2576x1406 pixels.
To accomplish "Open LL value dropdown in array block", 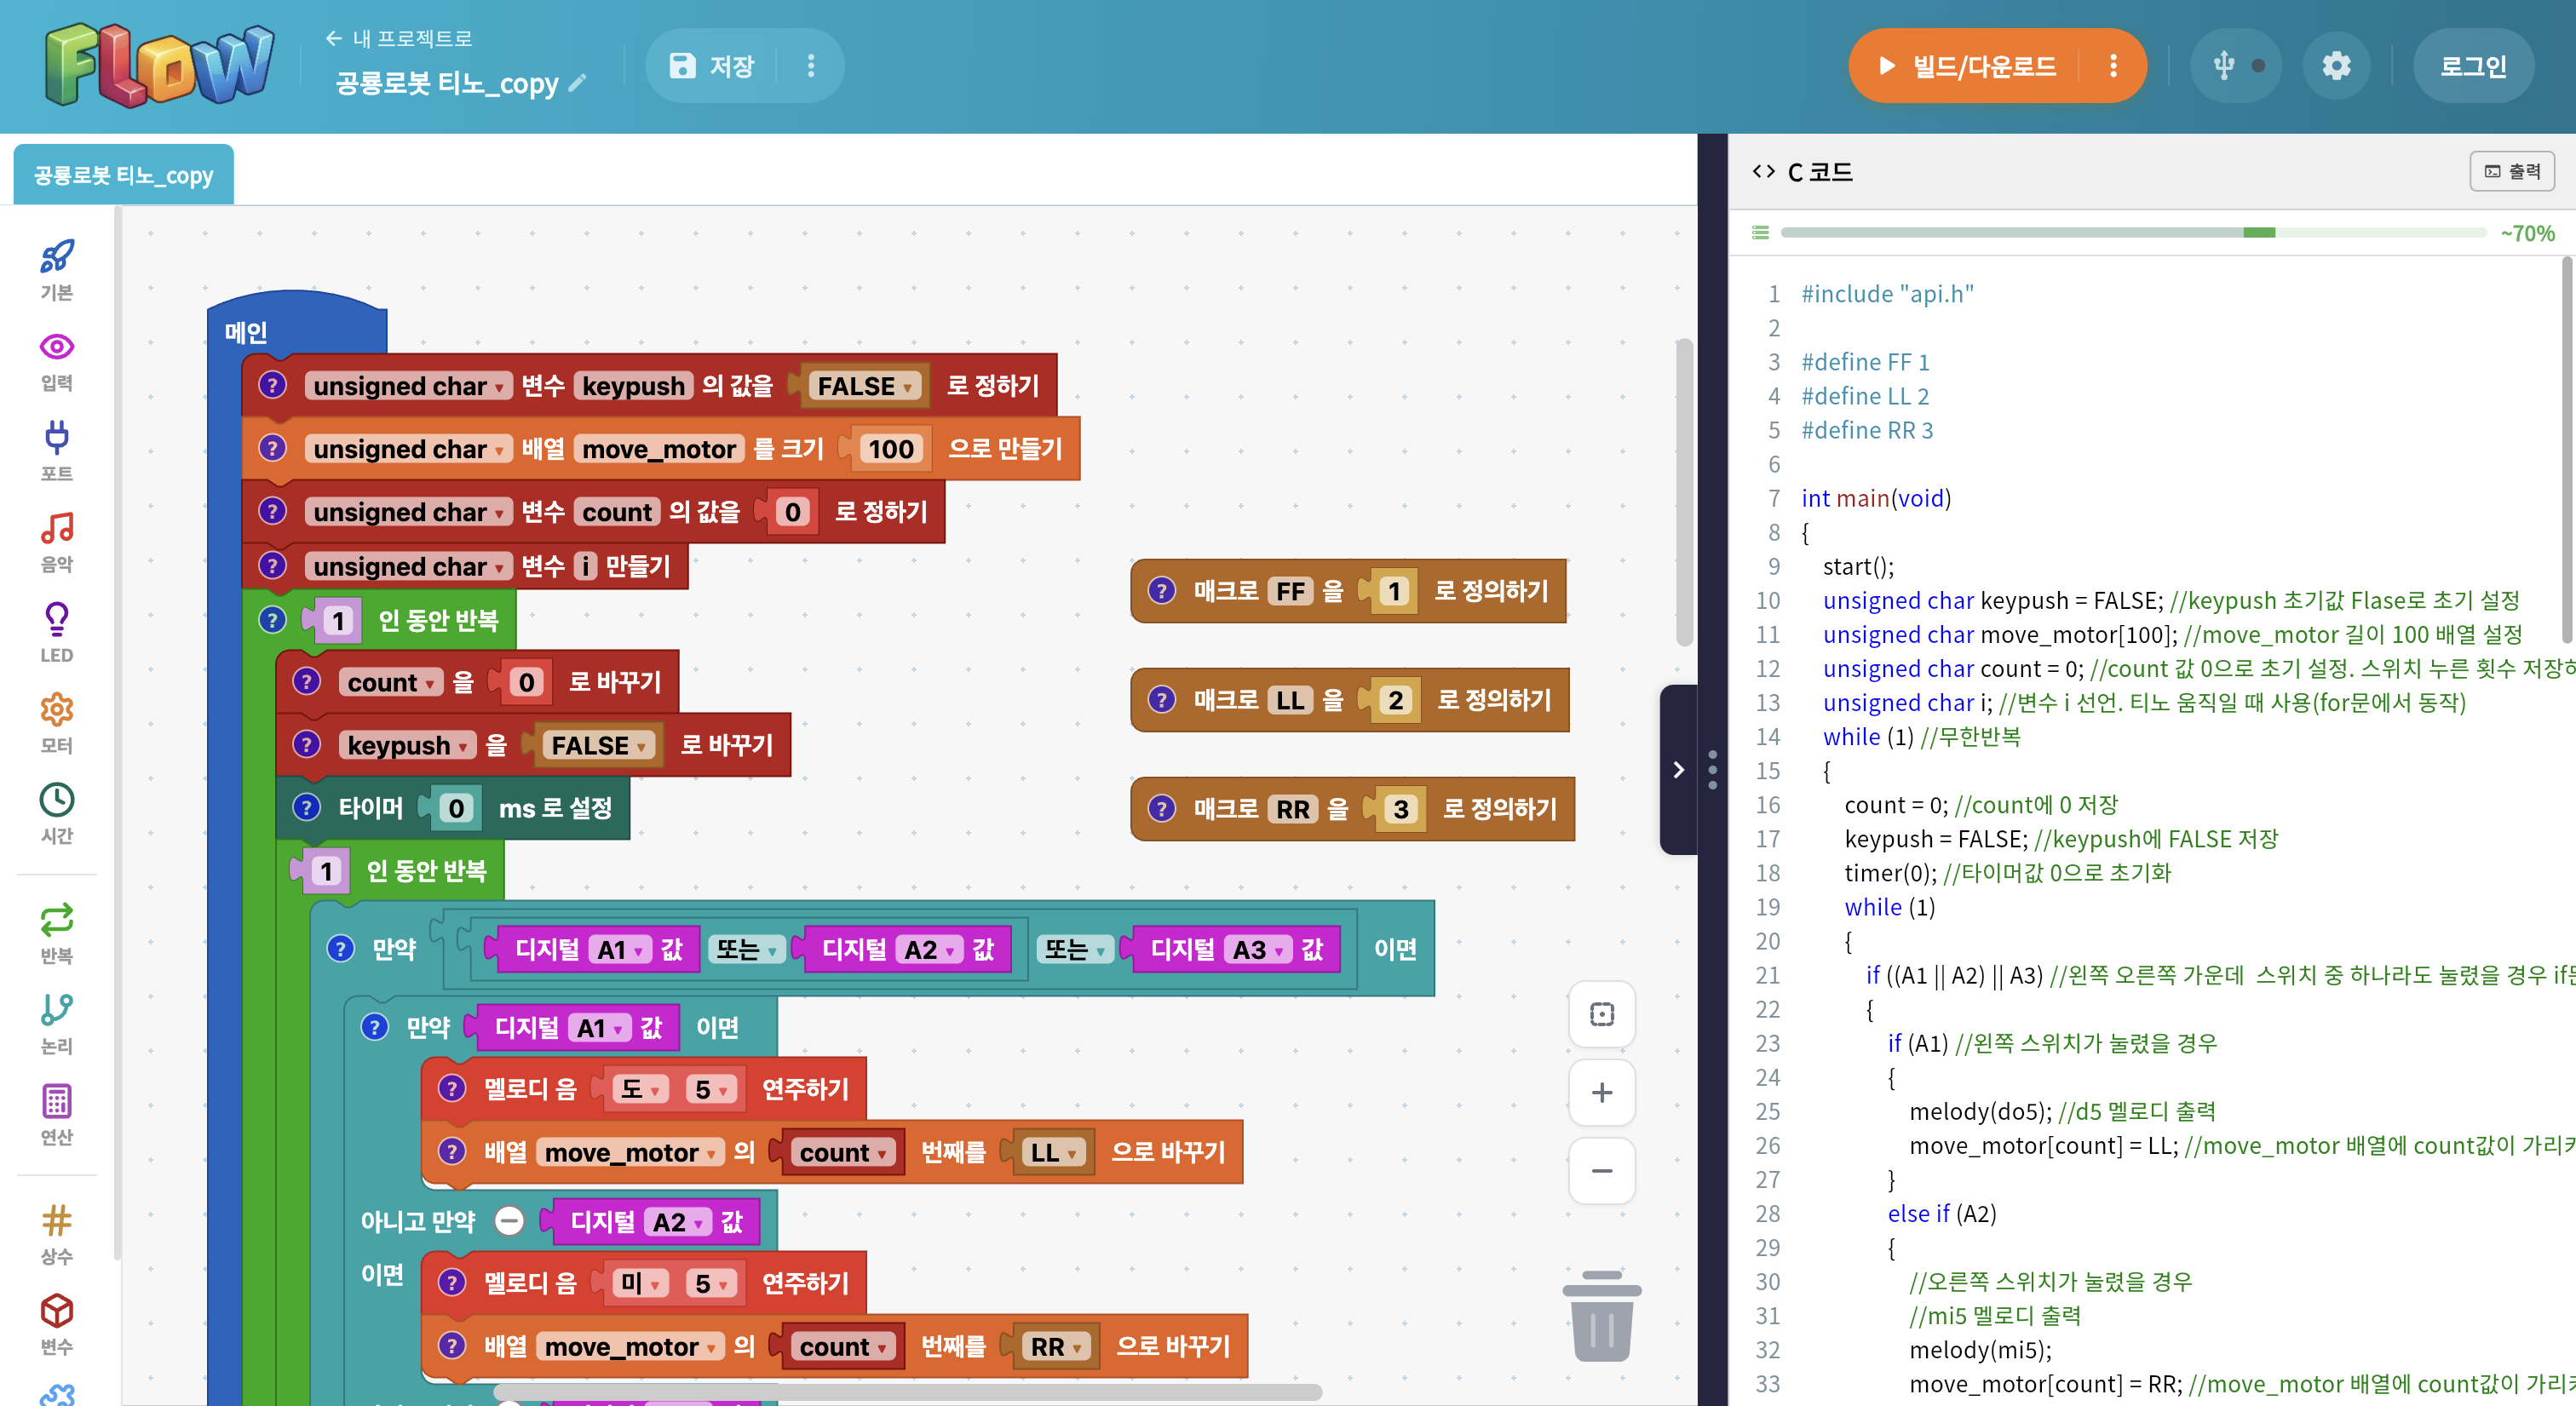I will click(1053, 1152).
